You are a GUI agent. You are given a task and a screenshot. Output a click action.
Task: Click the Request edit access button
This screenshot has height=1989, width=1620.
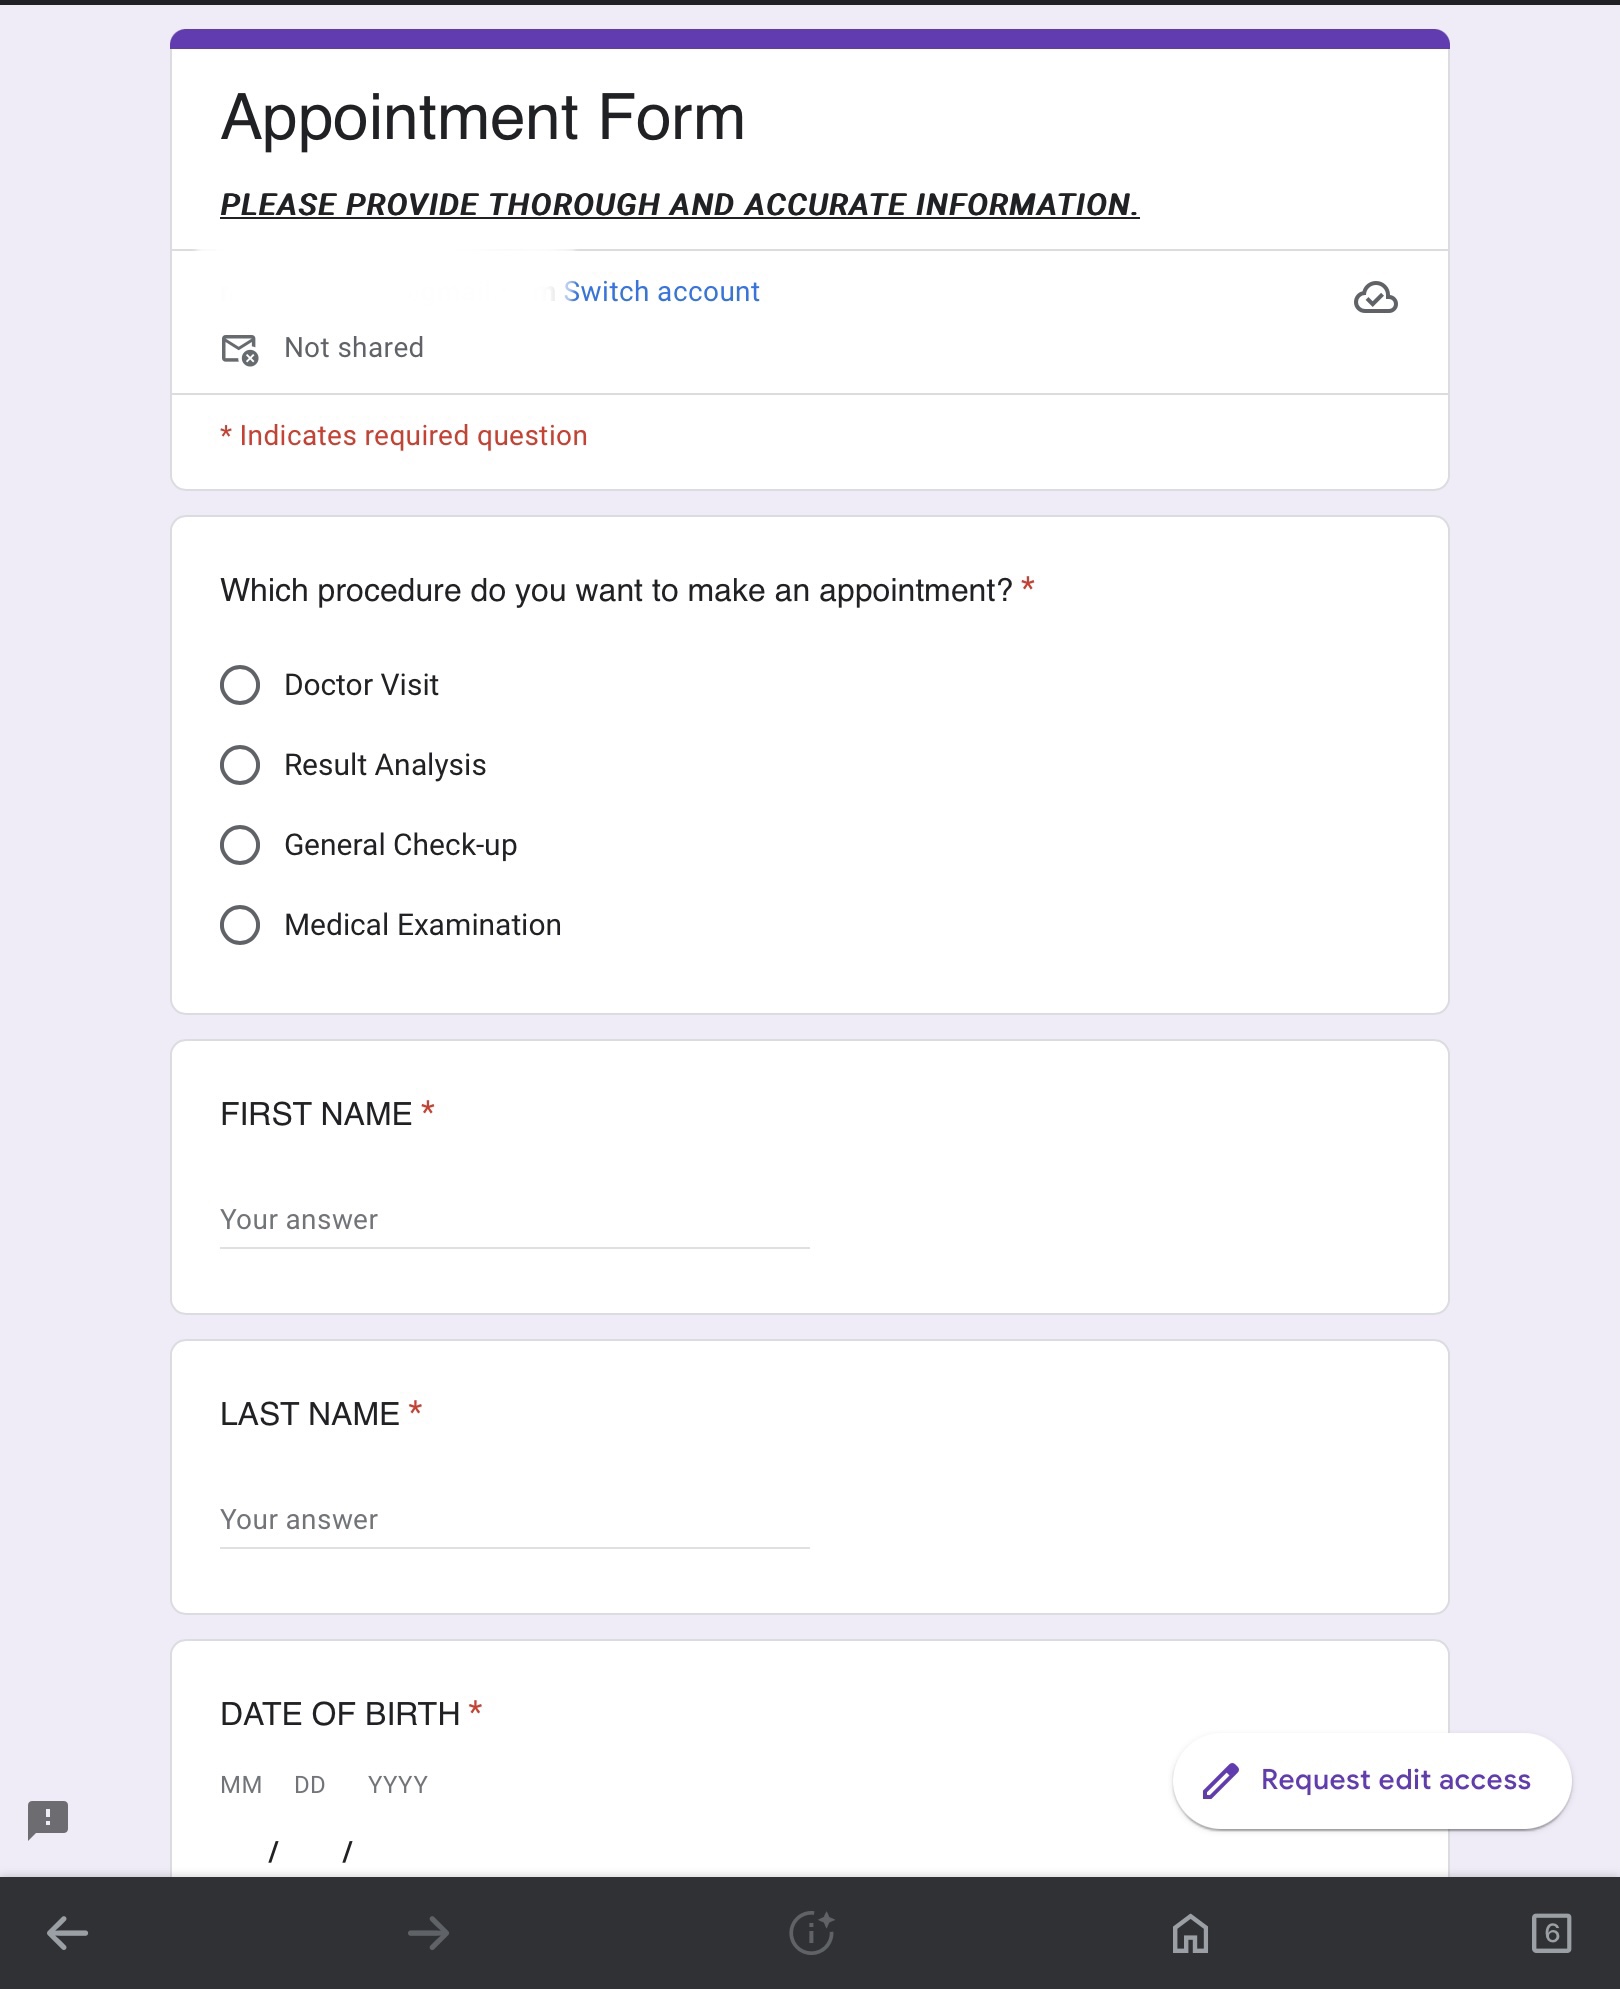[1371, 1781]
